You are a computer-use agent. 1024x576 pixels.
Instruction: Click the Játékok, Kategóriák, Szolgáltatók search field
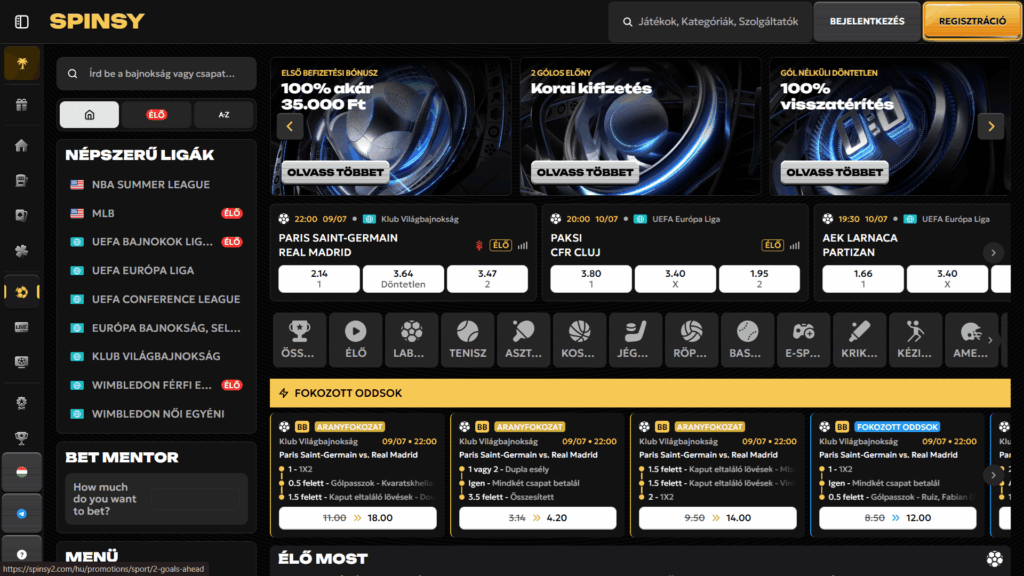tap(710, 22)
